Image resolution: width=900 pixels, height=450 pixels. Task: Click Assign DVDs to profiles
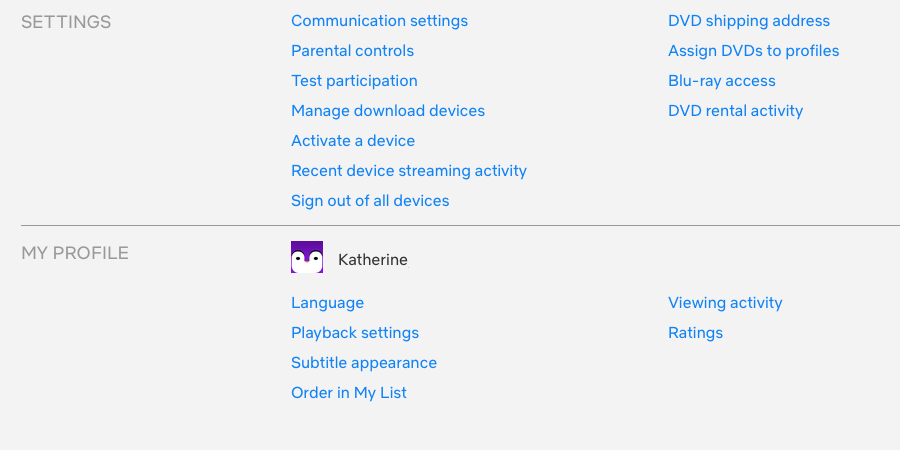click(x=753, y=51)
